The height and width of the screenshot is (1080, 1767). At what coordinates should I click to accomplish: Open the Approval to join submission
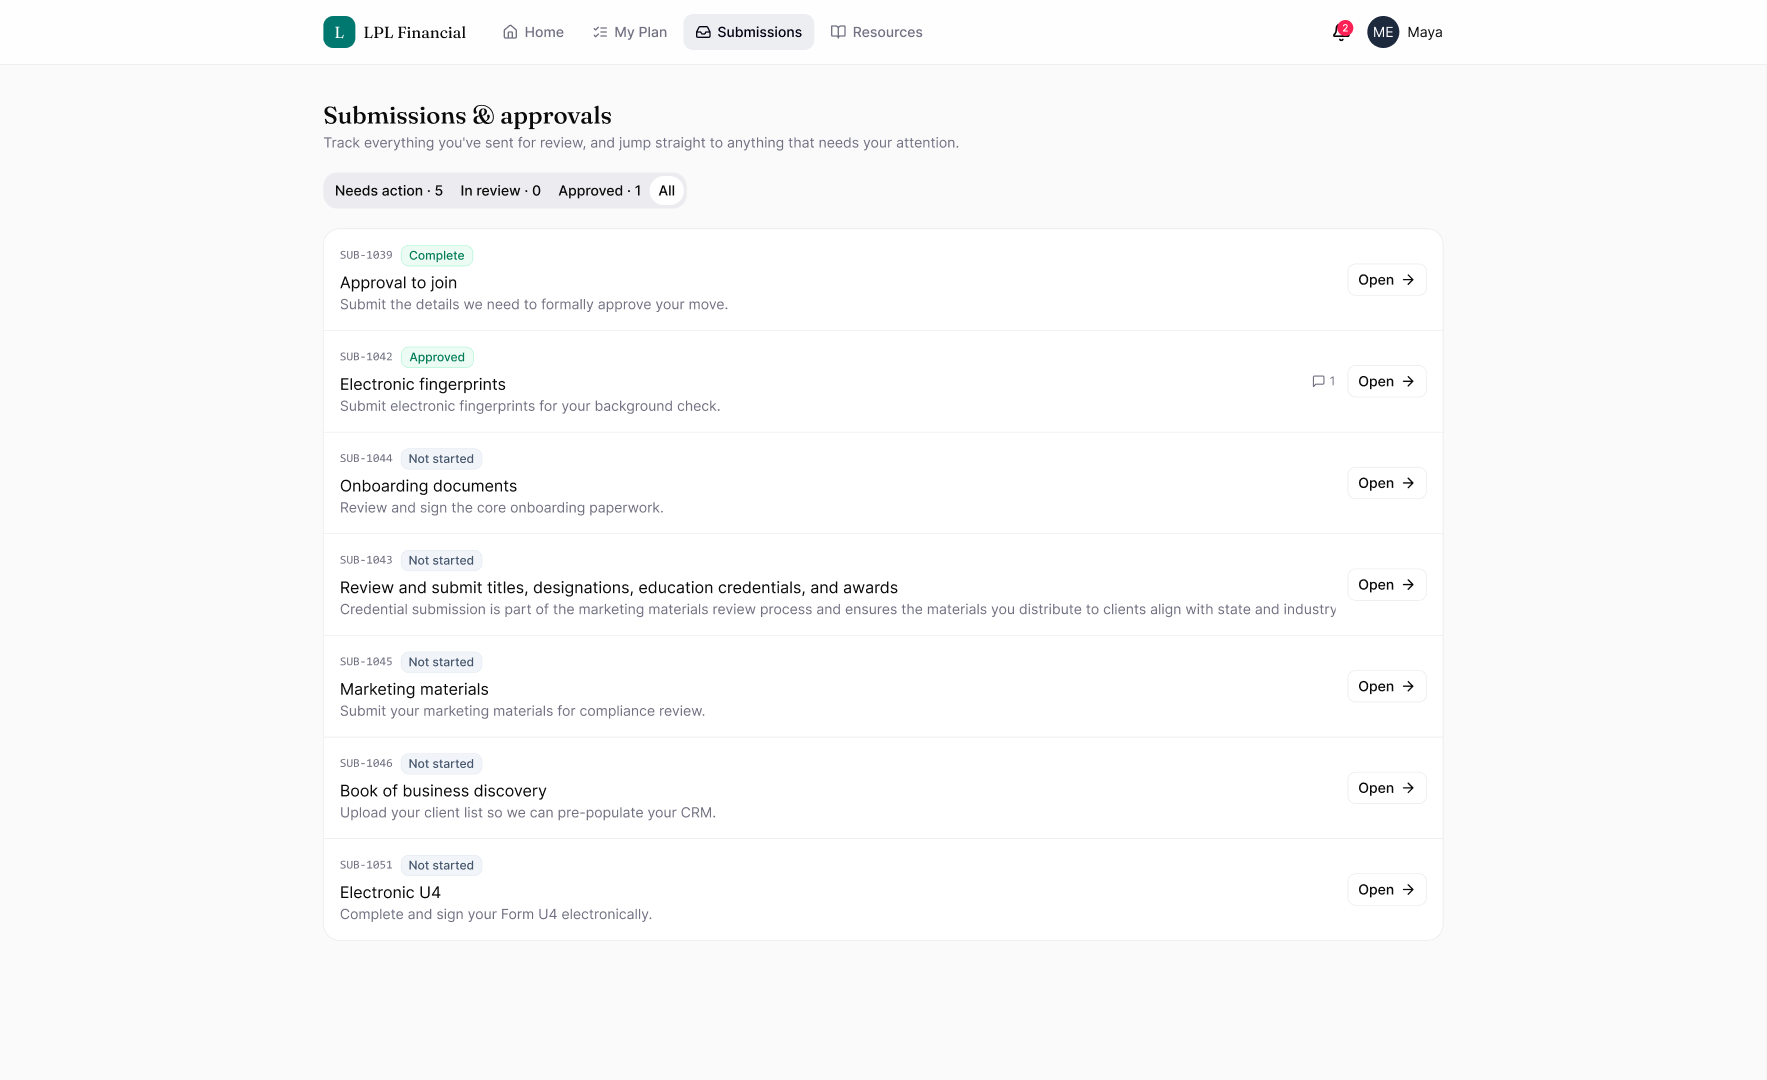click(x=1386, y=280)
